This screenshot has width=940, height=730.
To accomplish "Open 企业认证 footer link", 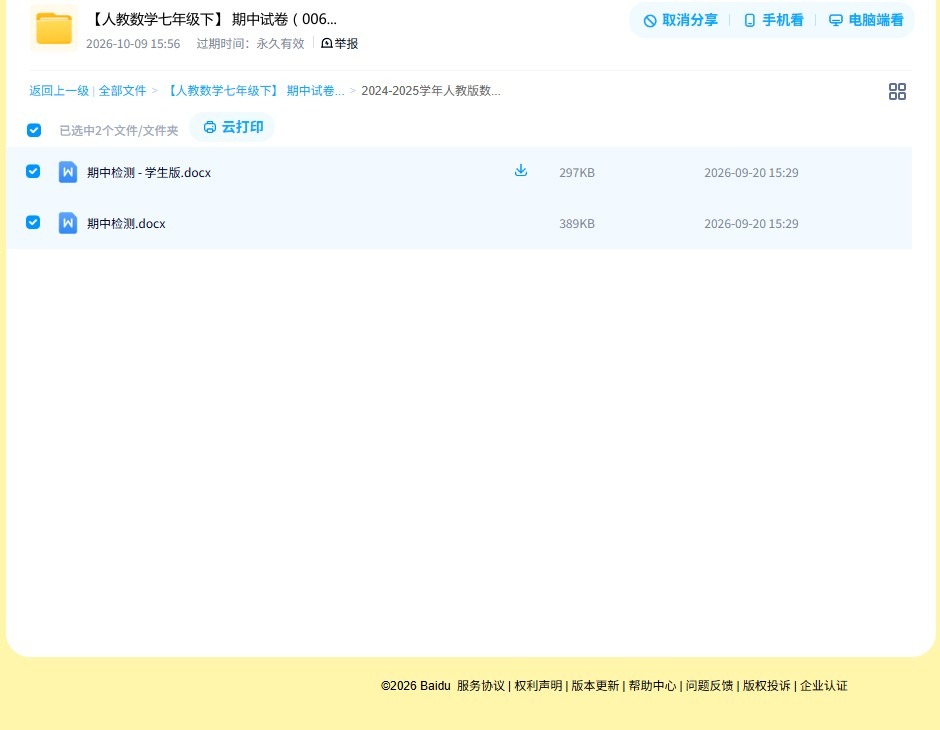I will 824,686.
